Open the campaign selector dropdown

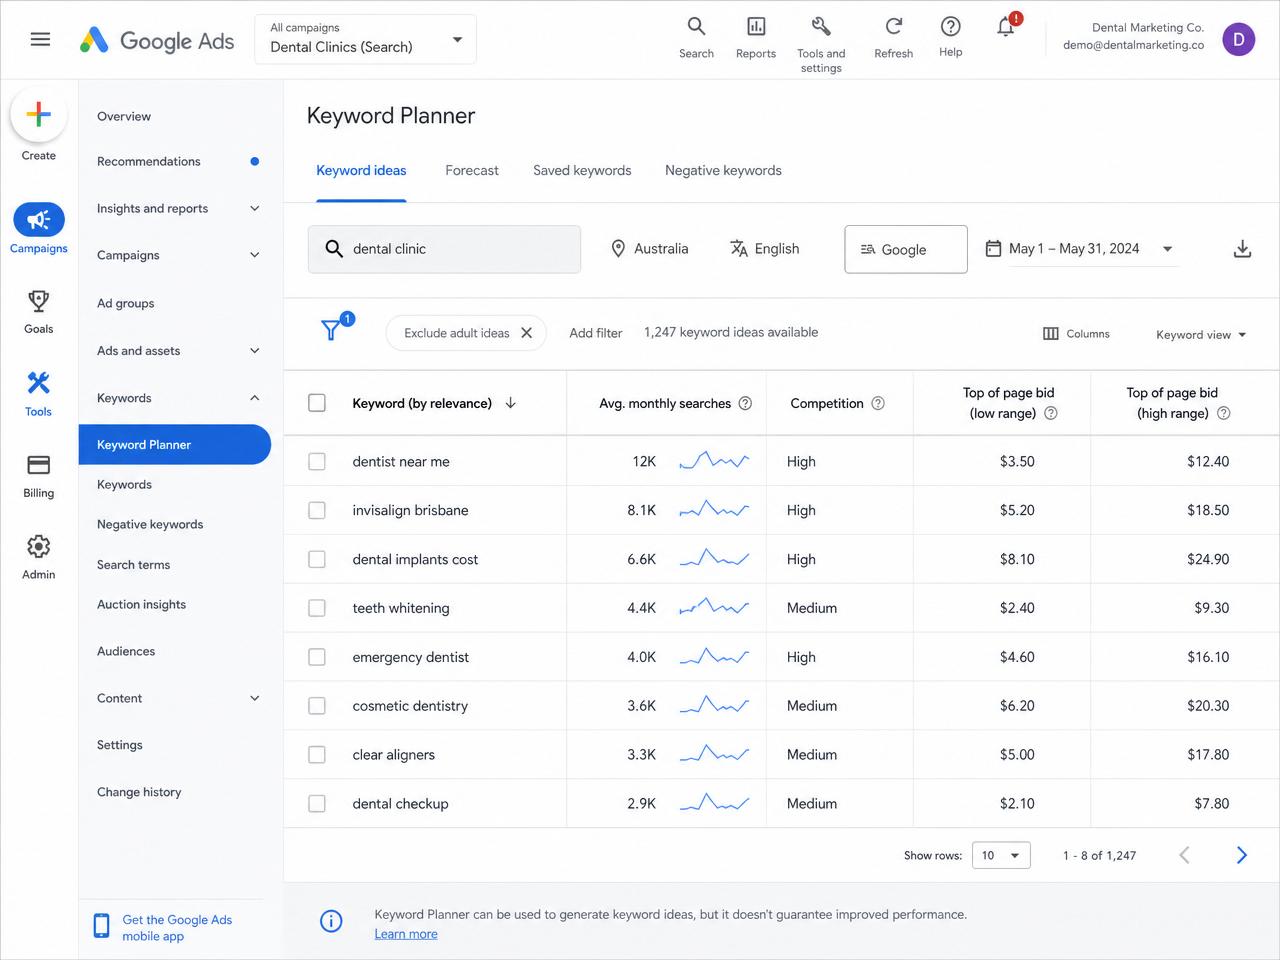(366, 39)
